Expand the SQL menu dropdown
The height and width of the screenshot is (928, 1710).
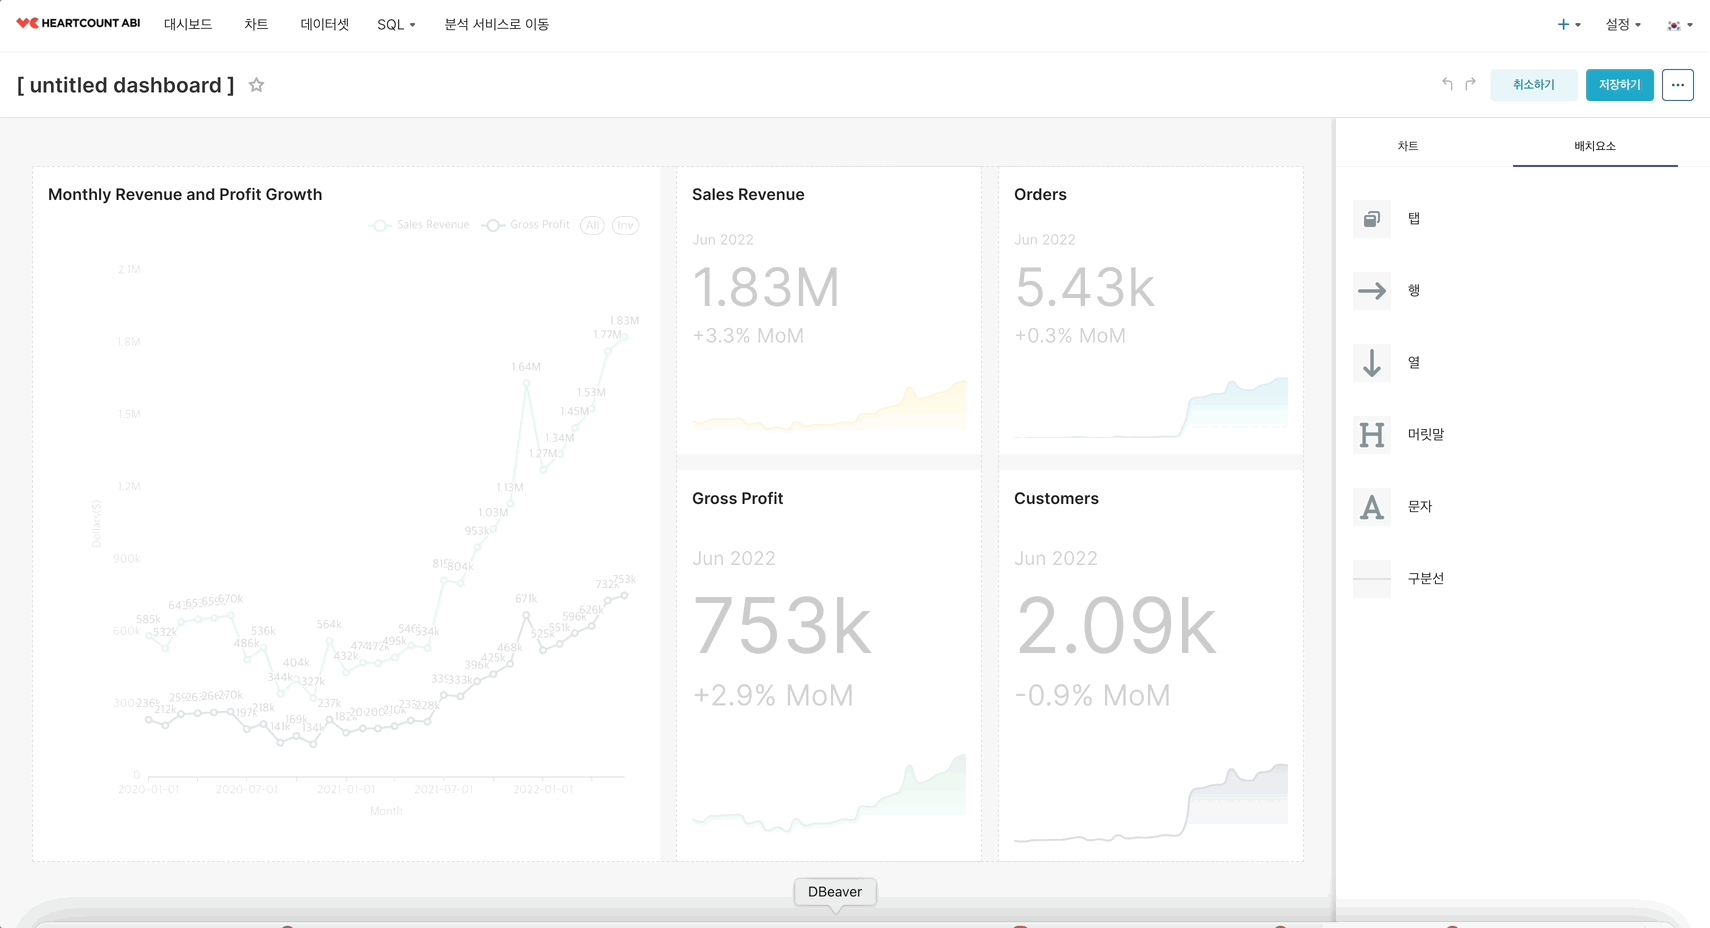pos(396,24)
